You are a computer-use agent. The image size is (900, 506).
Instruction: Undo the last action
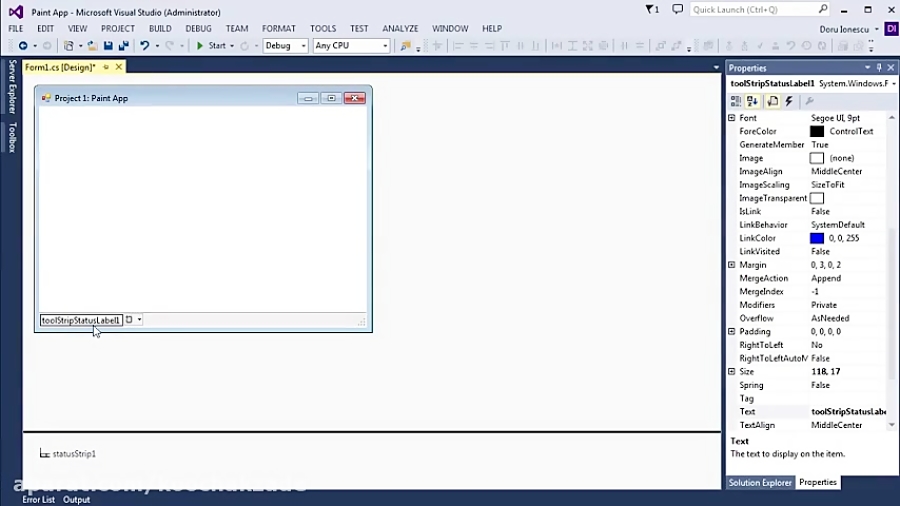click(x=145, y=46)
